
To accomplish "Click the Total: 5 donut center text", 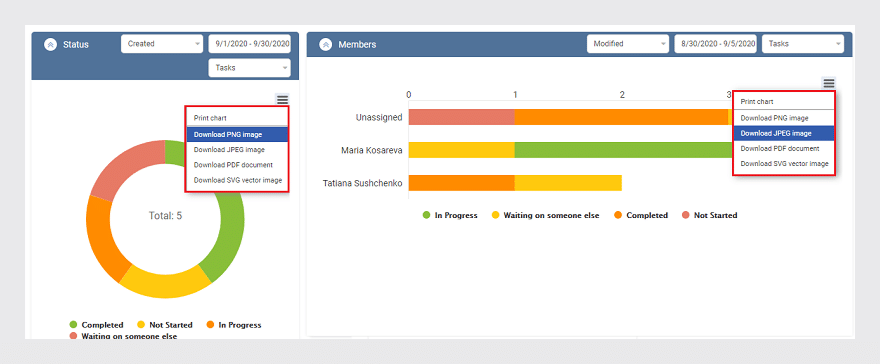I will click(x=165, y=215).
